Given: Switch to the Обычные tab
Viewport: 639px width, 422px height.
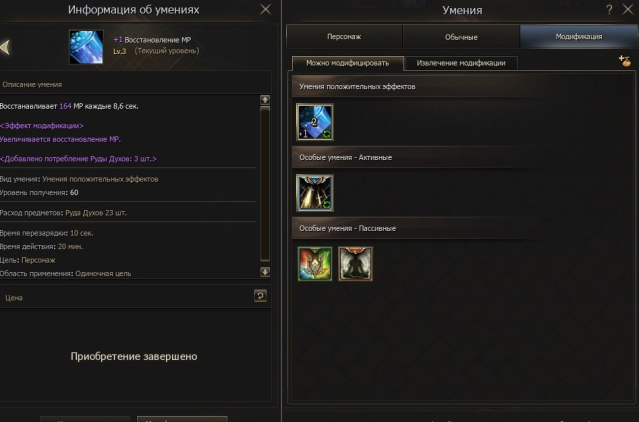Looking at the screenshot, I should [461, 37].
